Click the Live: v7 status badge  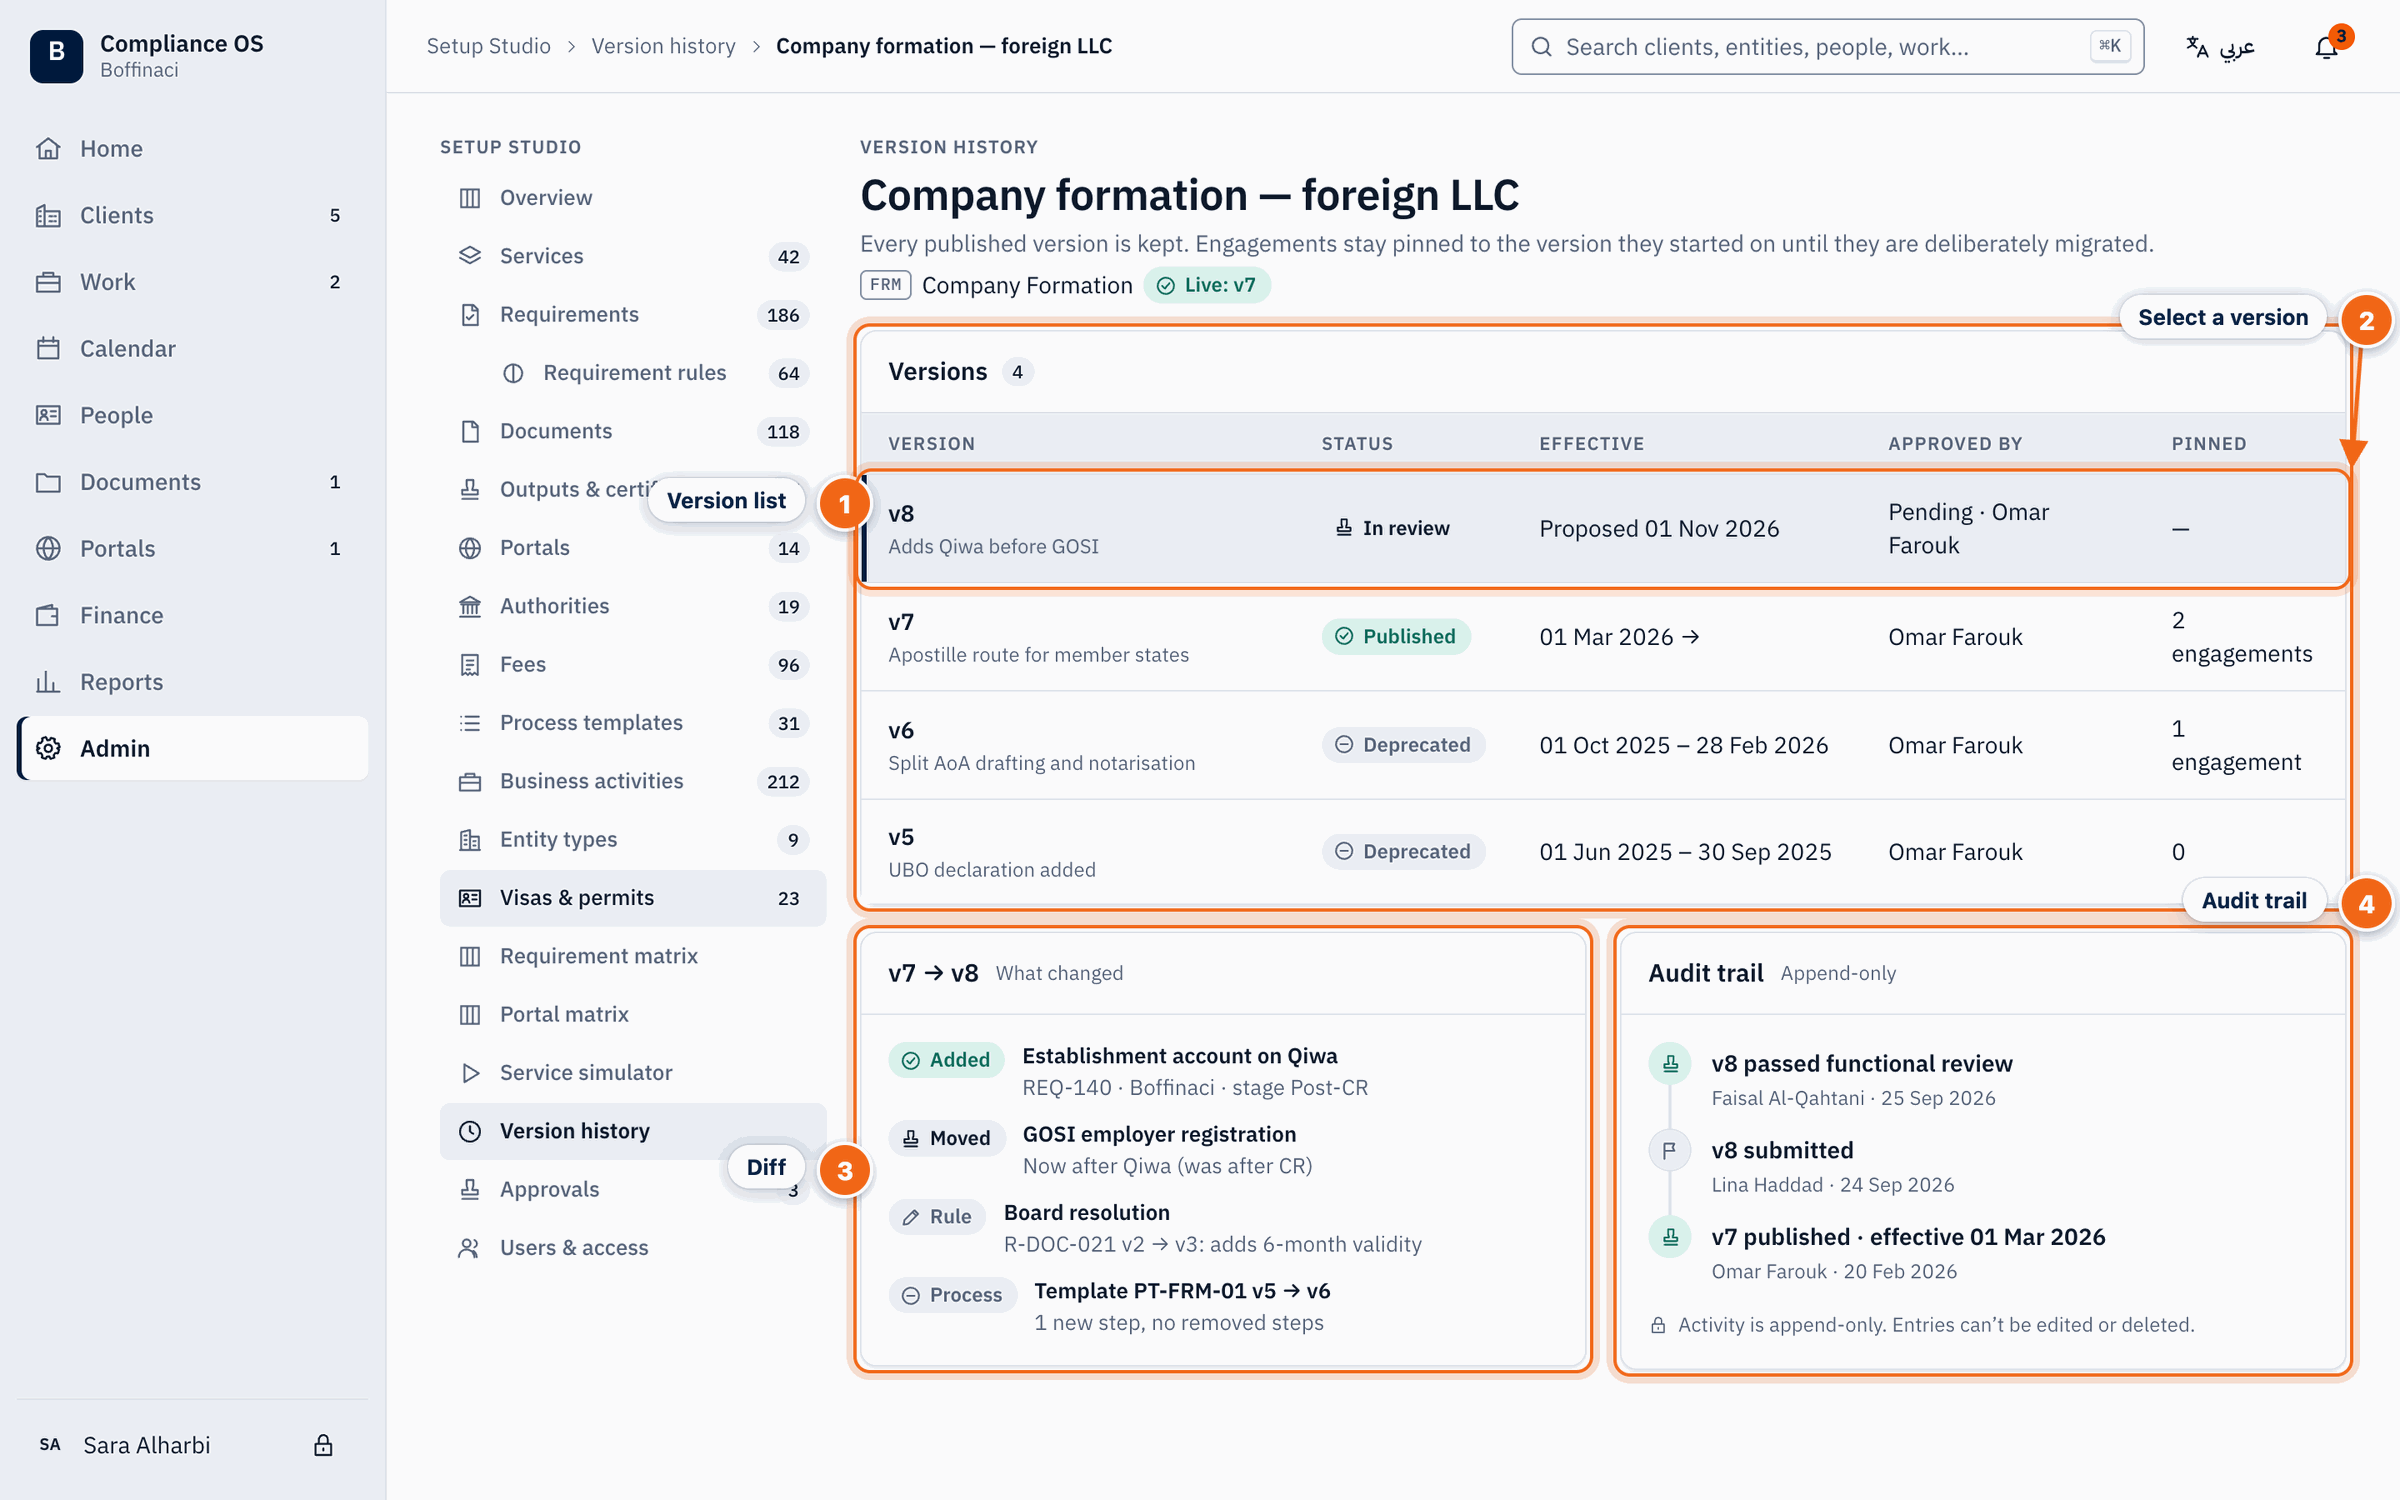(x=1206, y=285)
